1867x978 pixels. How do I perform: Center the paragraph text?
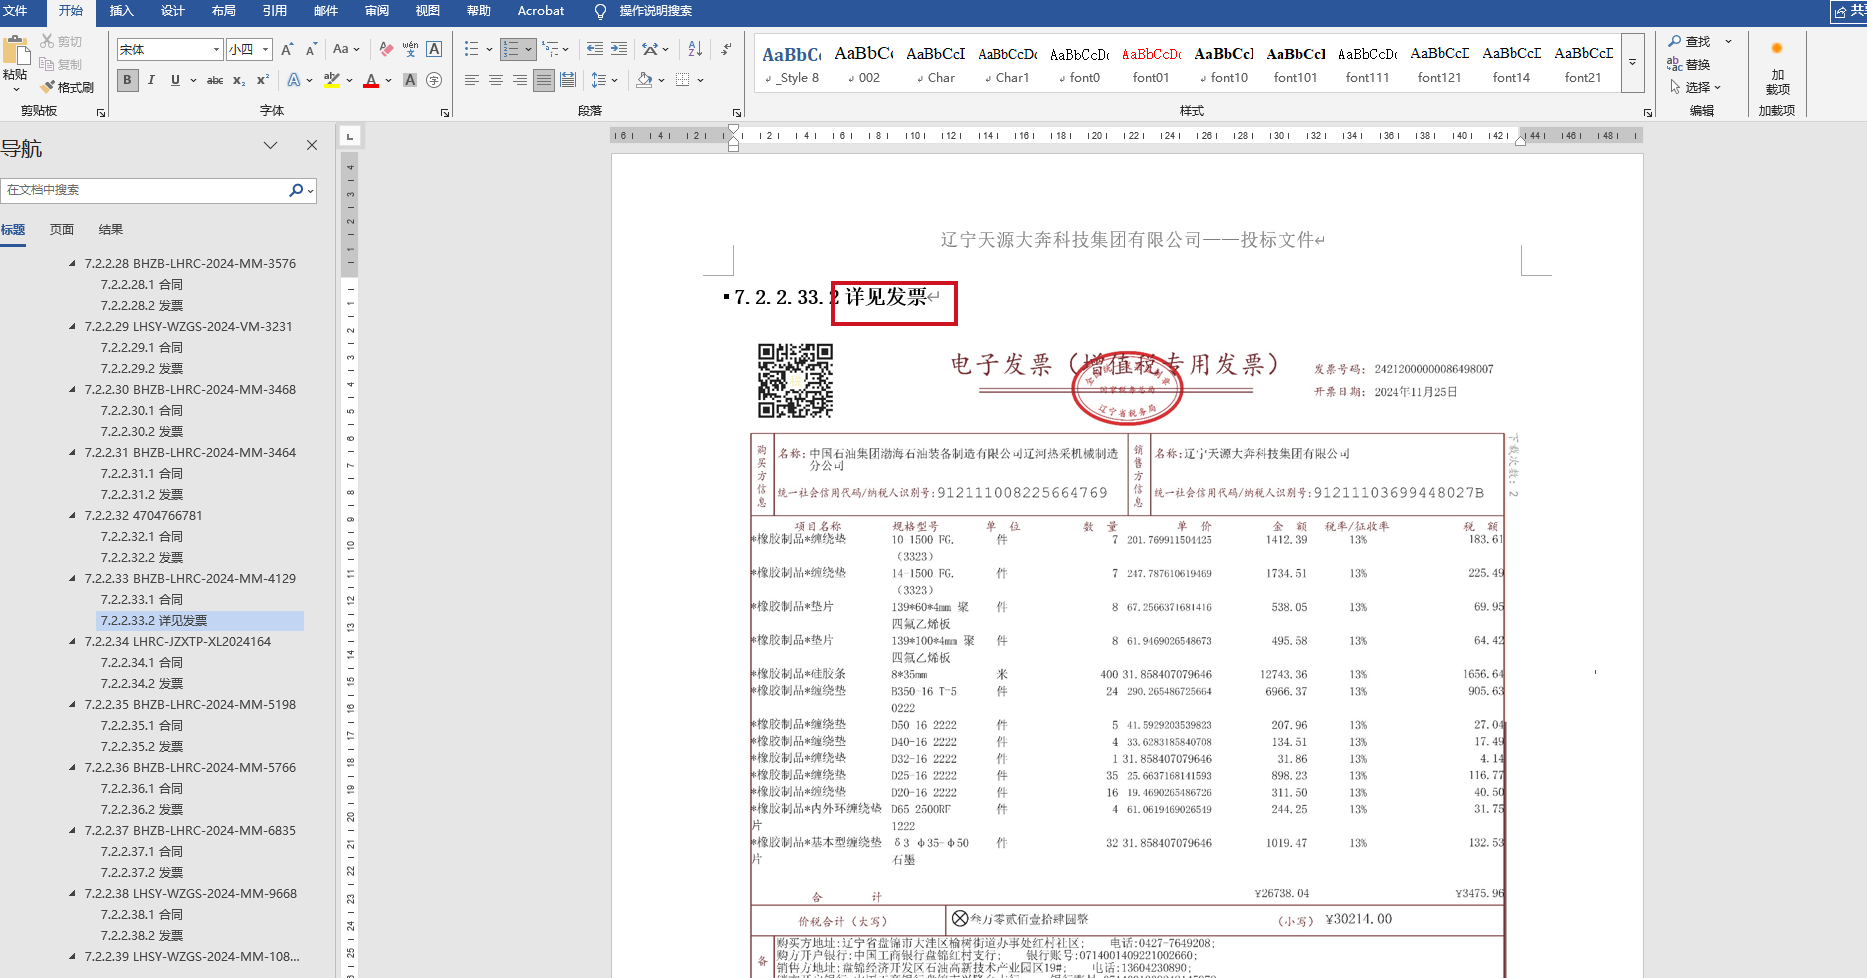496,80
